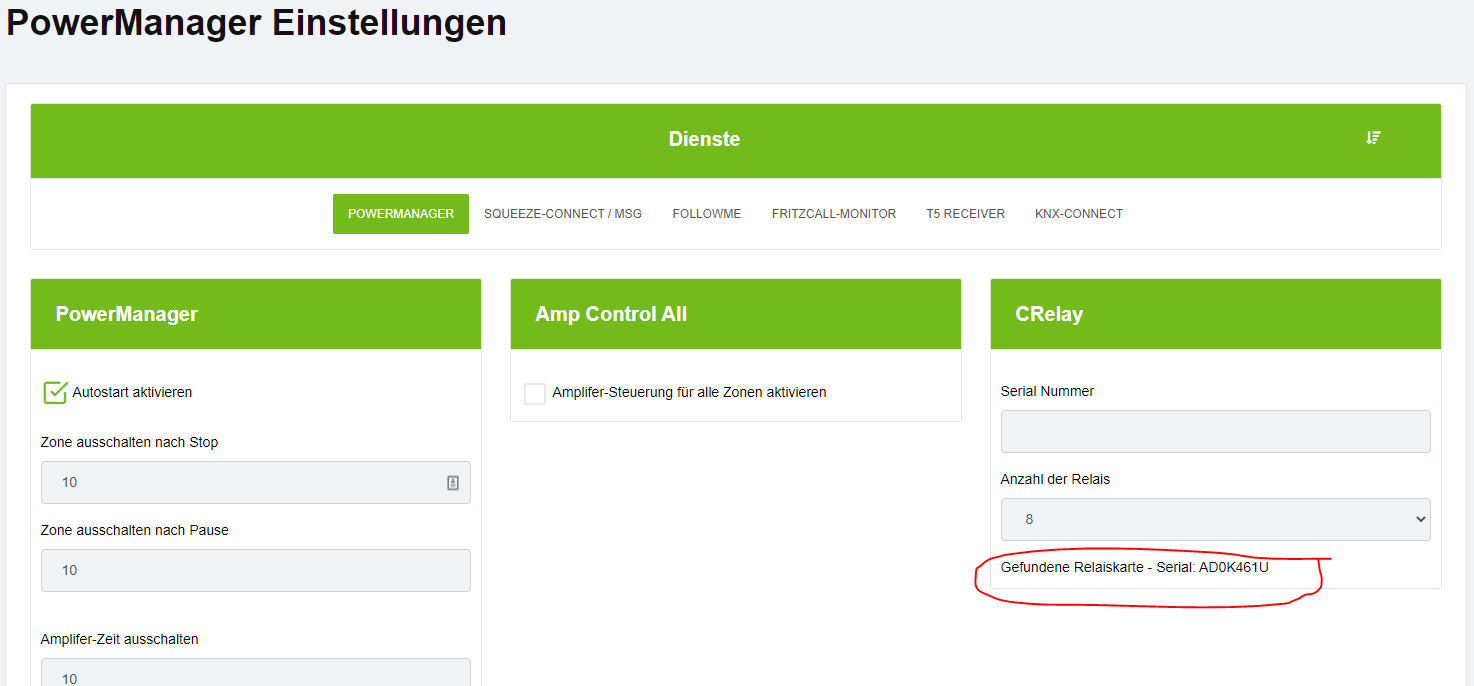Click the PowerManager panel header
Image resolution: width=1474 pixels, height=686 pixels.
(256, 314)
